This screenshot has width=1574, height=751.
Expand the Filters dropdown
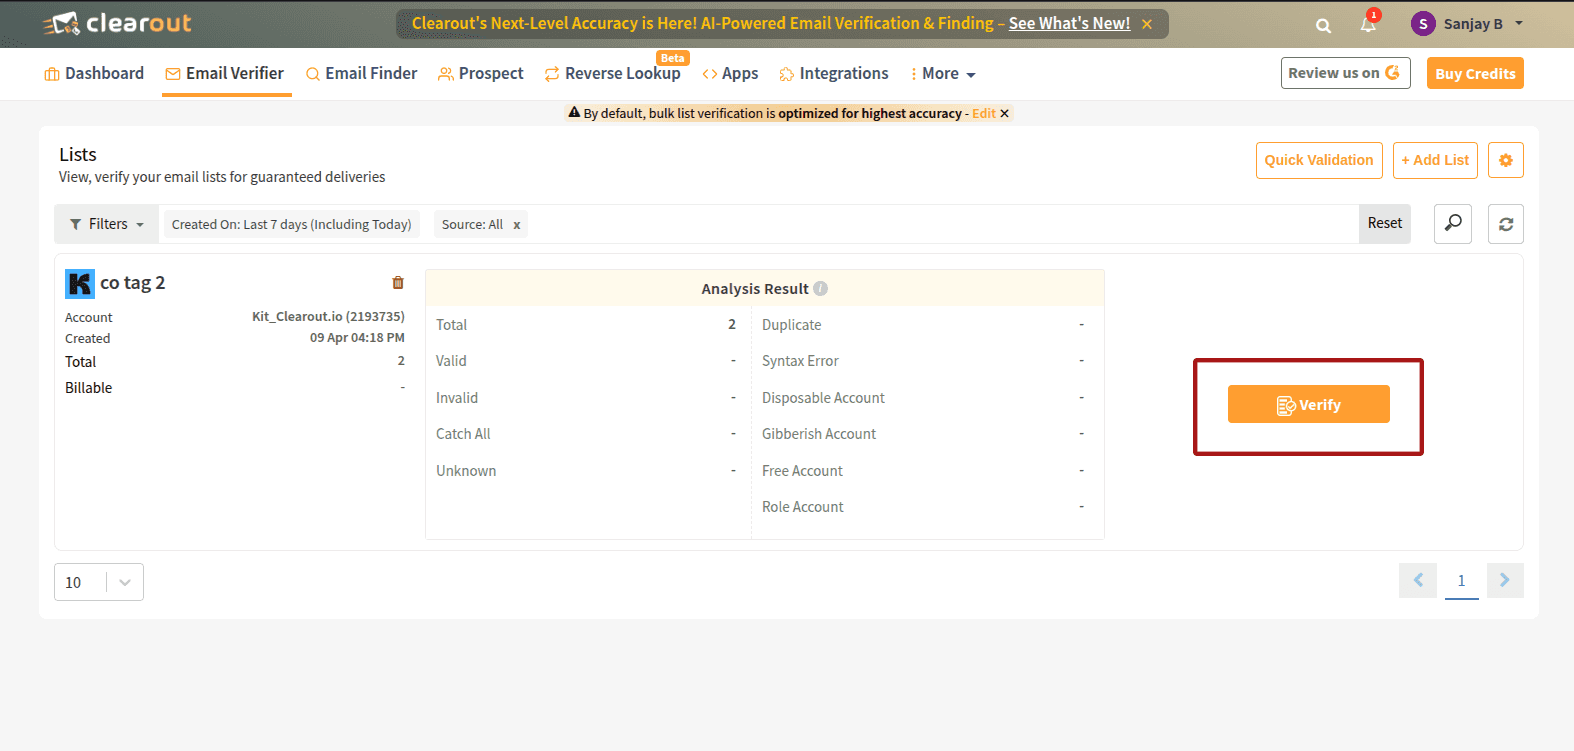click(107, 224)
